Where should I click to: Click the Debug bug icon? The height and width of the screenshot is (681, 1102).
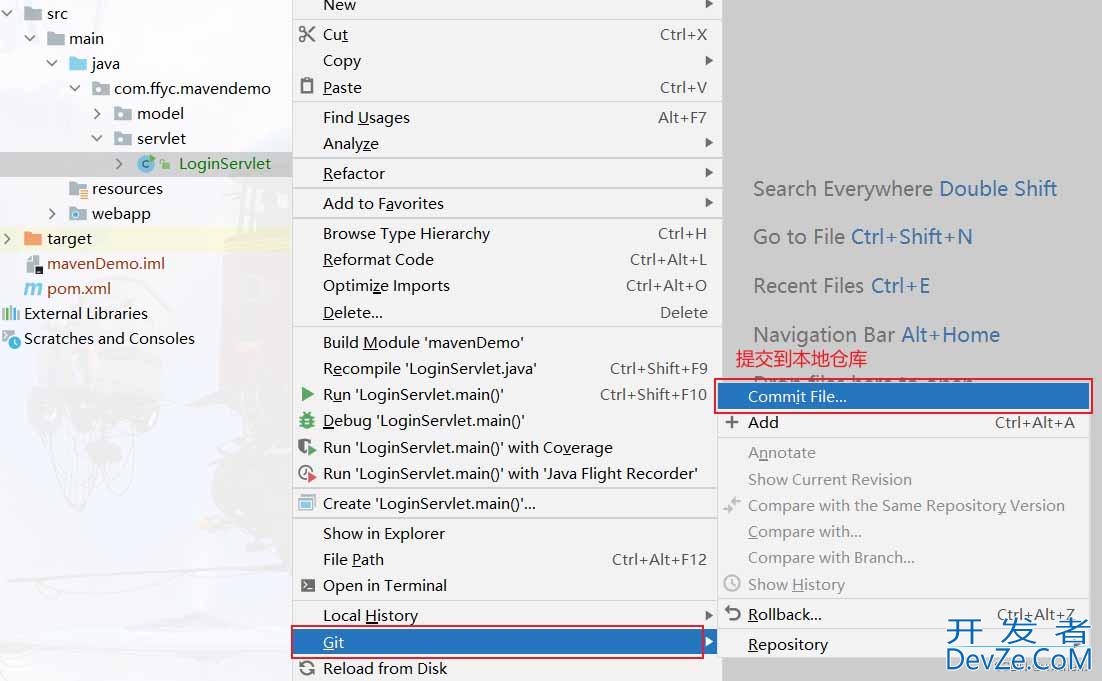[x=307, y=420]
